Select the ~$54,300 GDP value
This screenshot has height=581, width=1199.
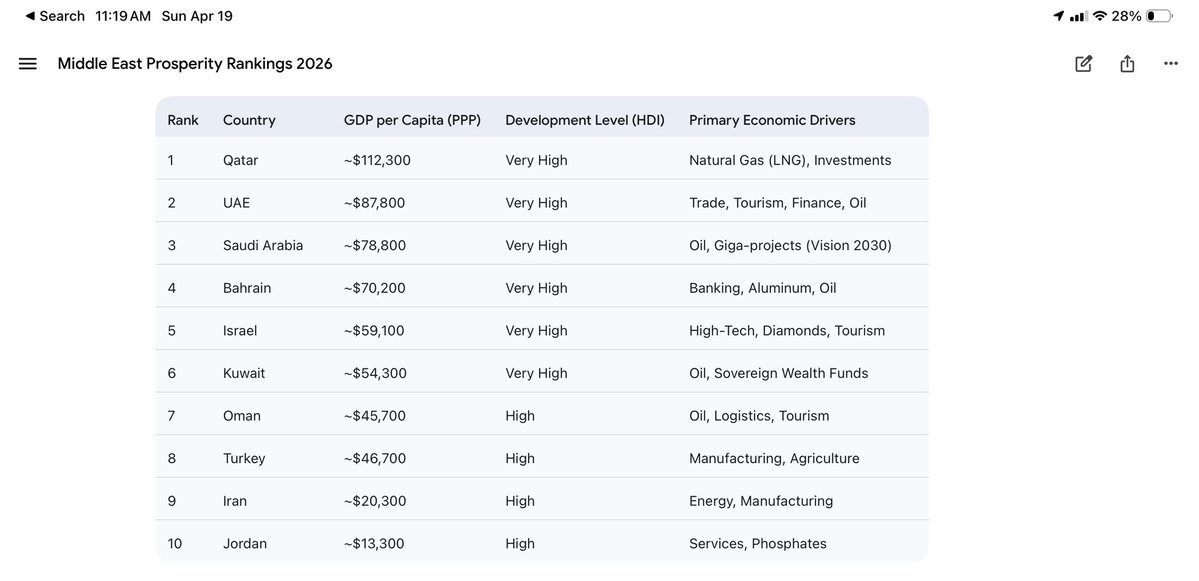pyautogui.click(x=375, y=374)
